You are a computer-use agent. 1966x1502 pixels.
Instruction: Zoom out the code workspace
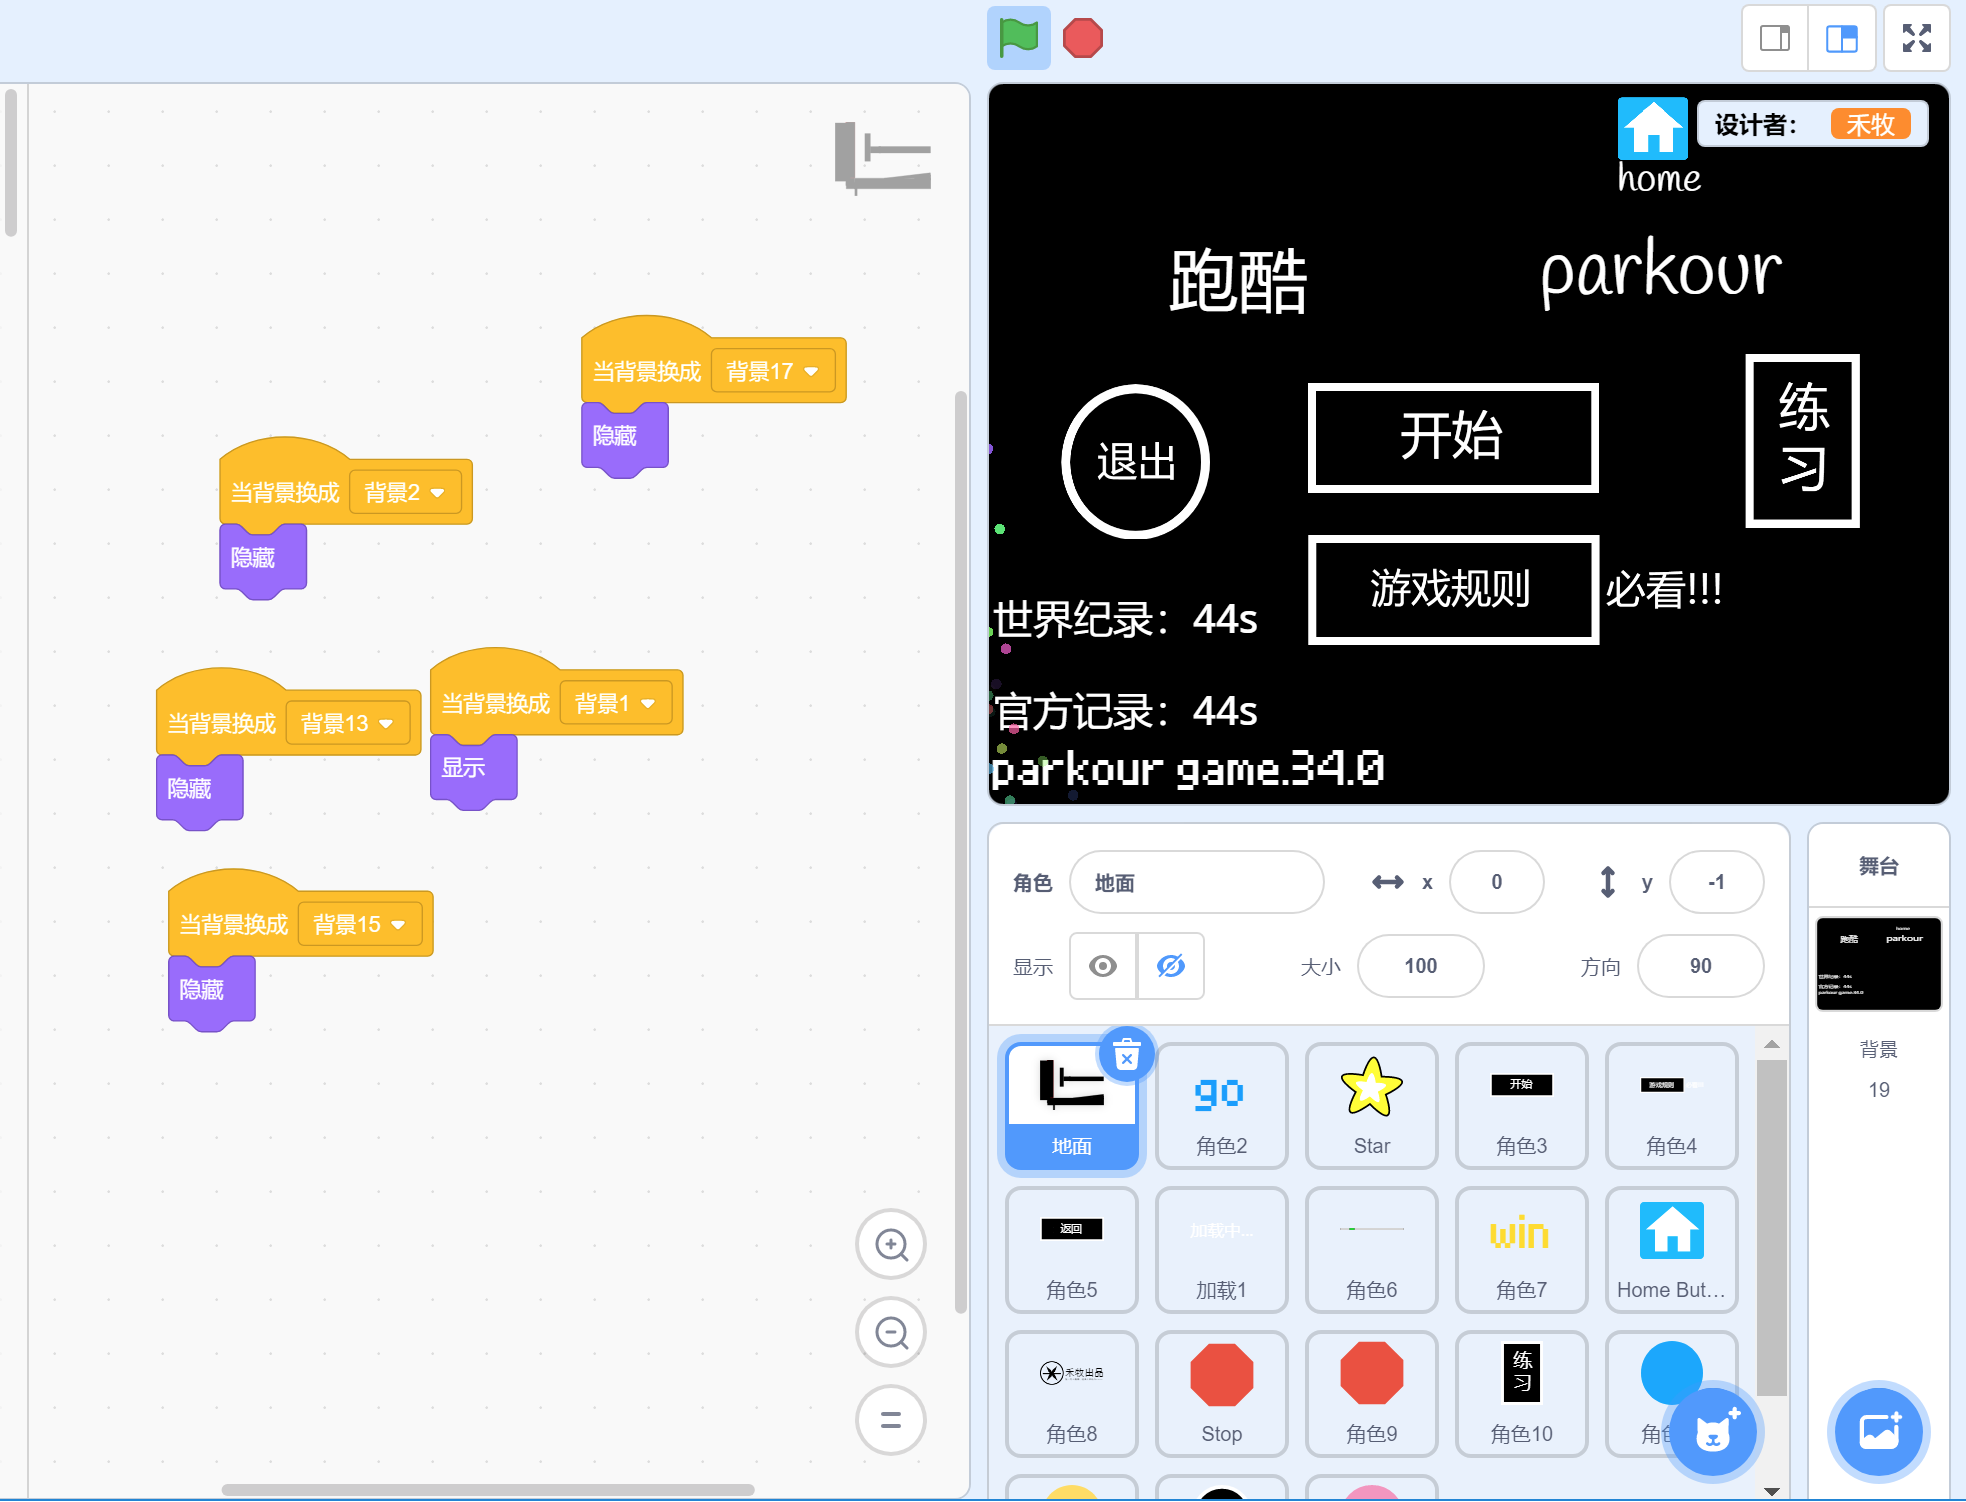(890, 1332)
